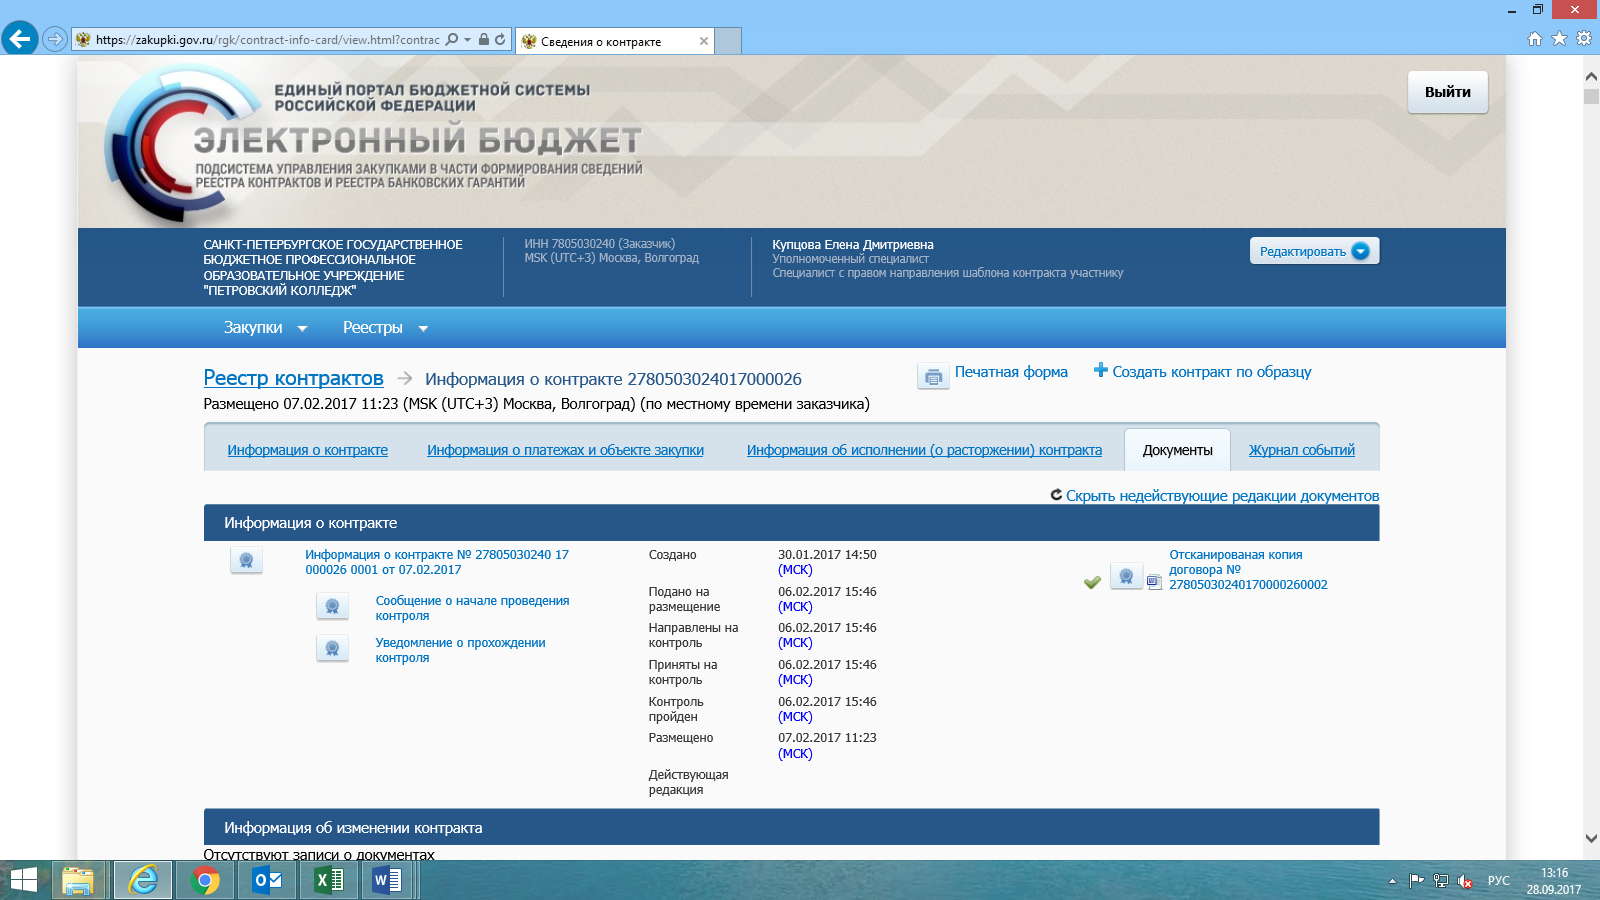Click the printer icon for Печатная форма

click(x=933, y=376)
